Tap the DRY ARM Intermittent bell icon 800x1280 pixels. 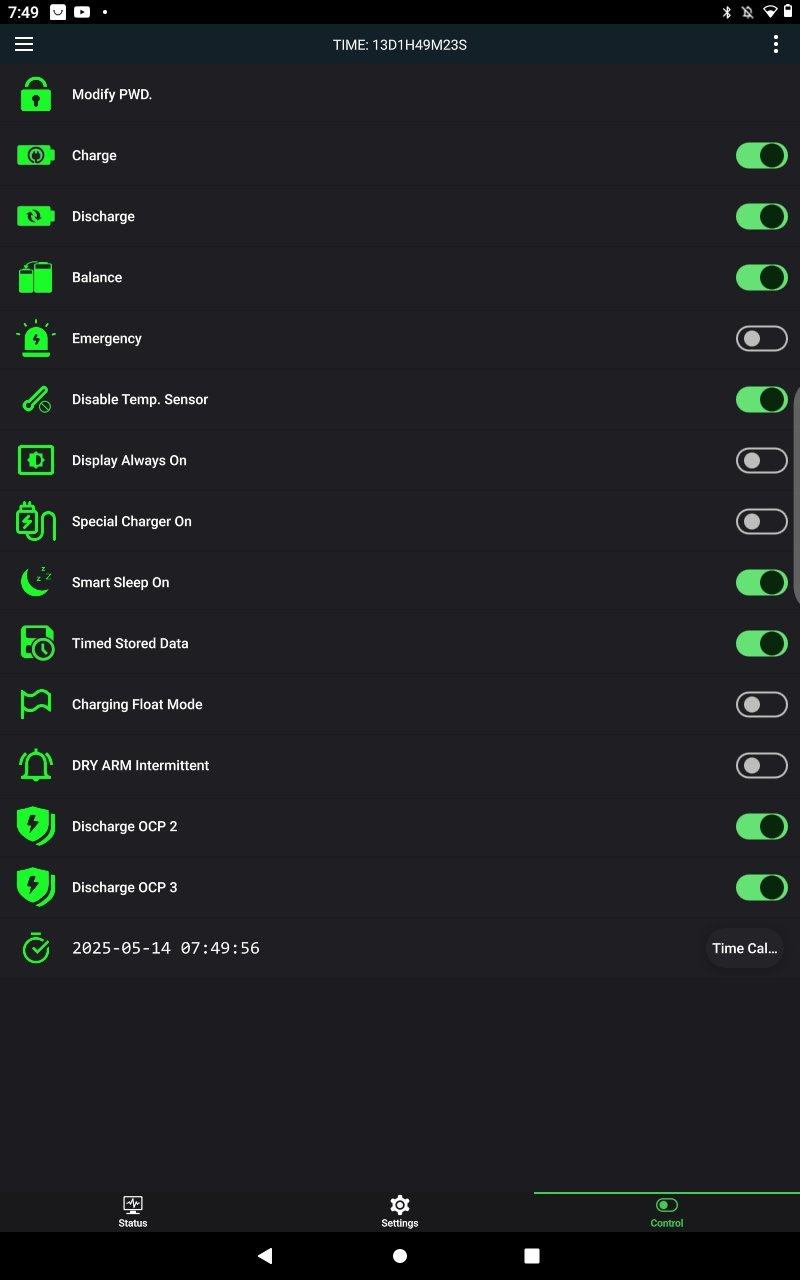pyautogui.click(x=36, y=766)
